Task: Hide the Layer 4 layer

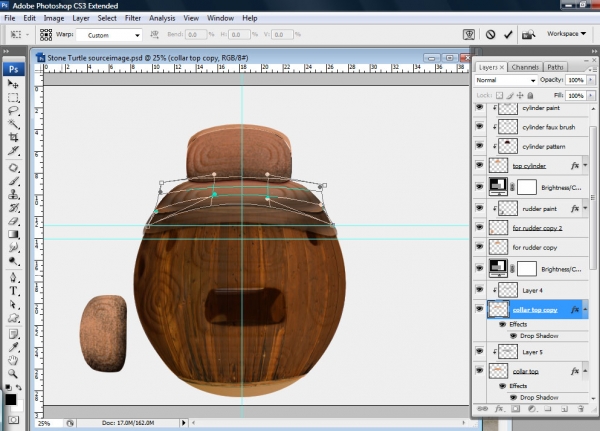Action: [x=479, y=289]
